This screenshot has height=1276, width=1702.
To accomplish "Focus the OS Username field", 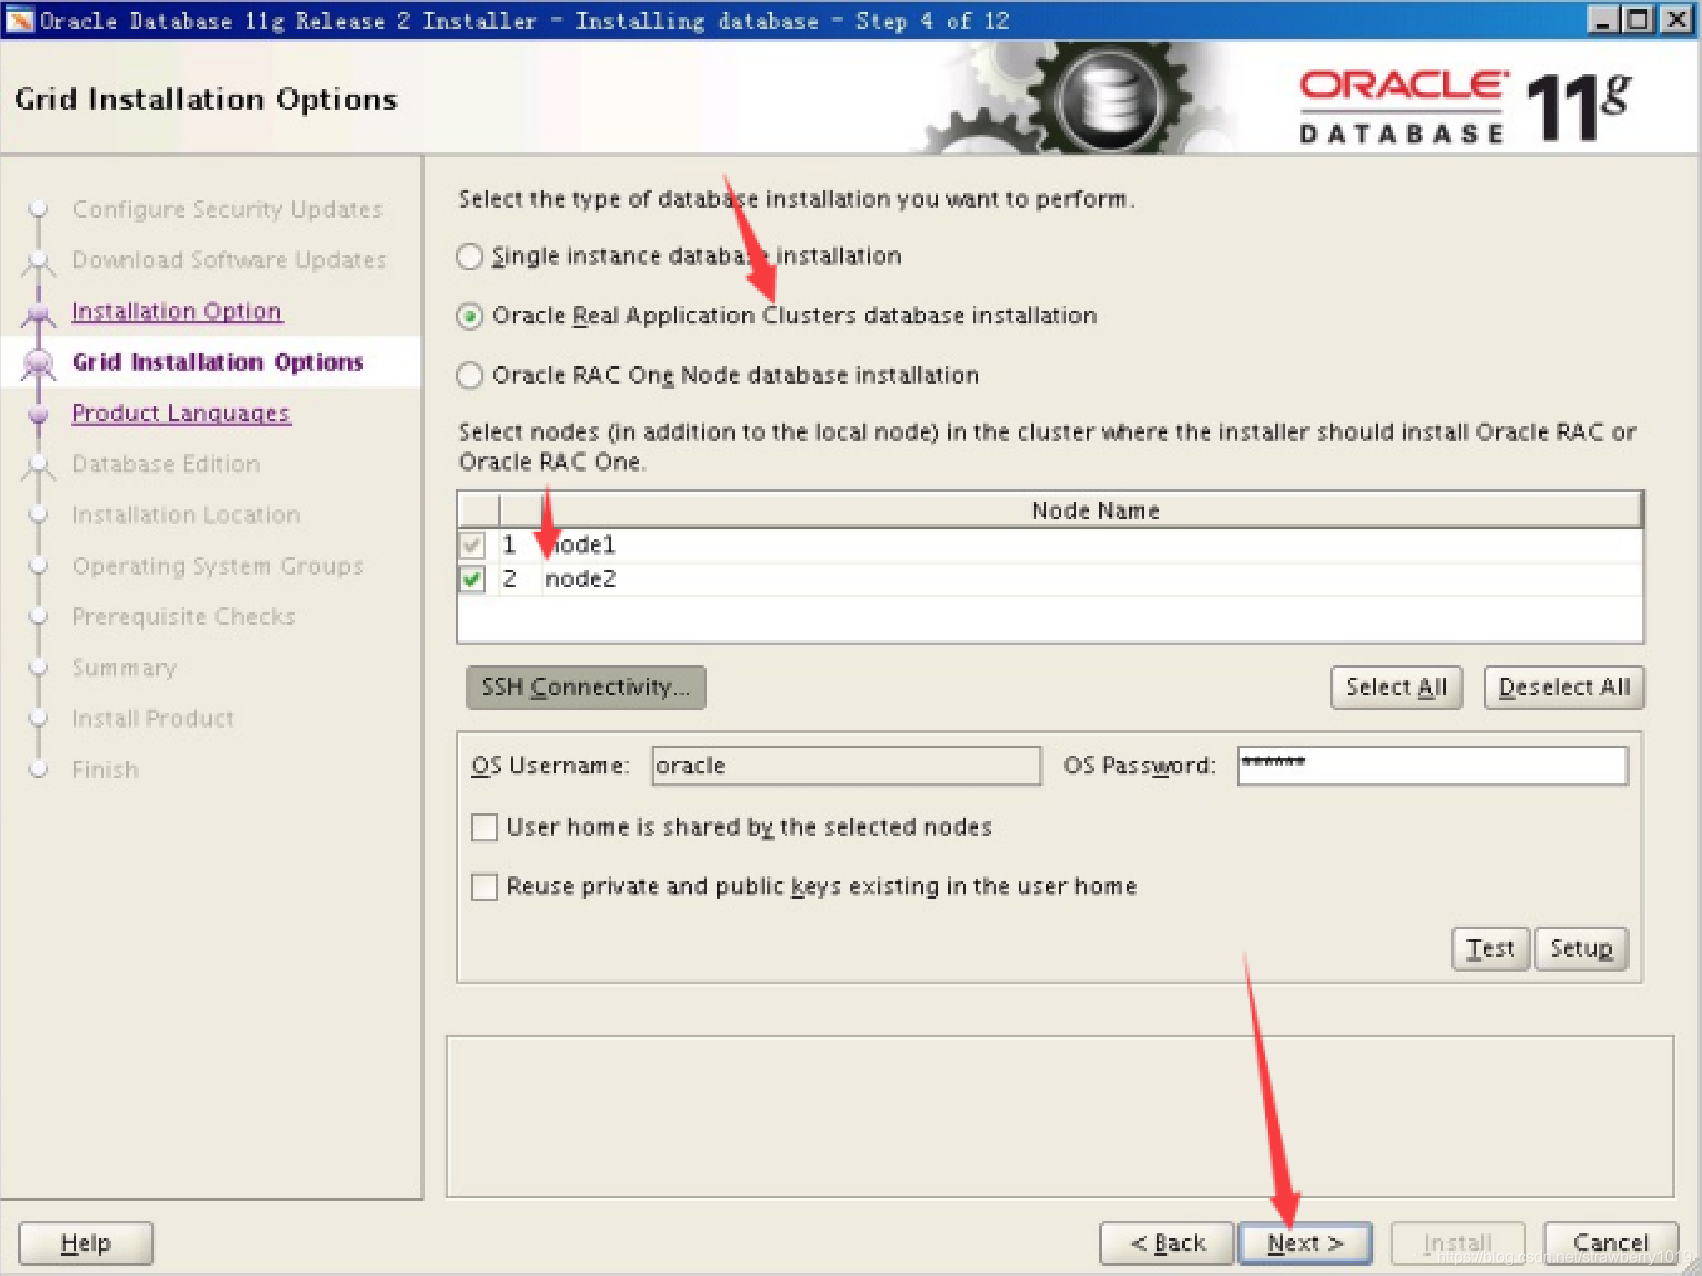I will [846, 766].
